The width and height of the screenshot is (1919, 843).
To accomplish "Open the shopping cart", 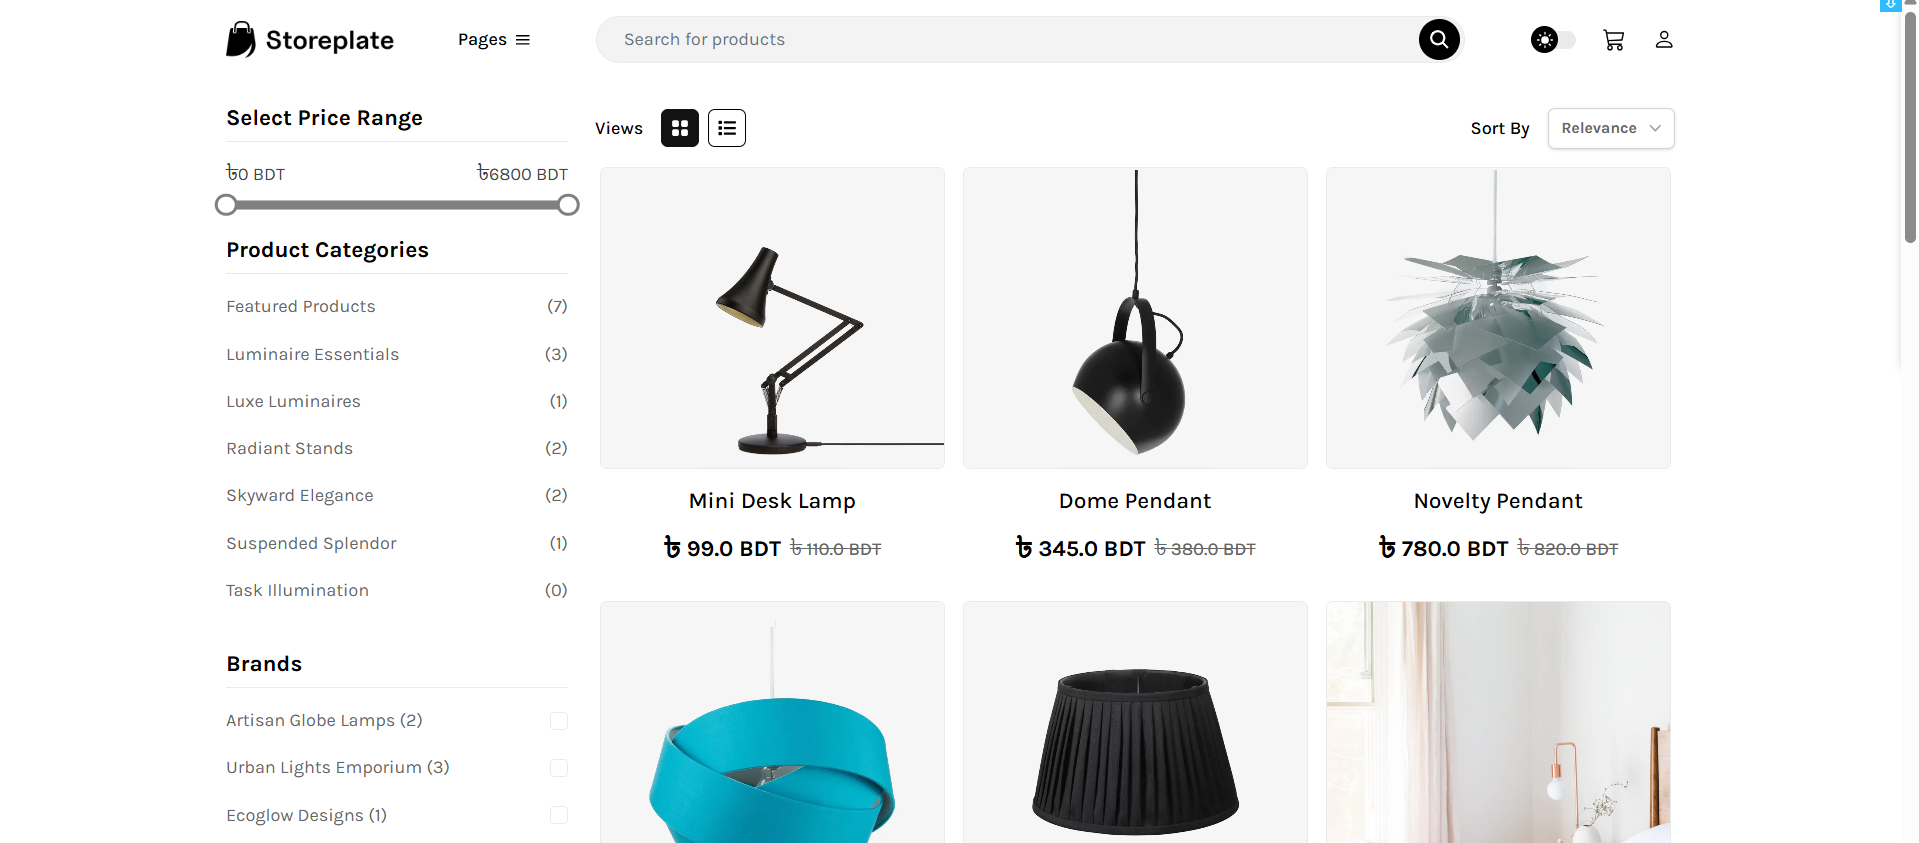I will (1613, 40).
